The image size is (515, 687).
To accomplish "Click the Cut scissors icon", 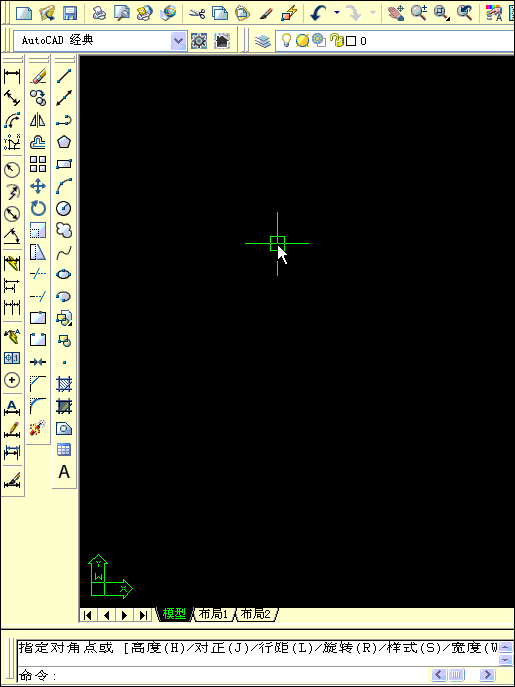I will coord(197,13).
